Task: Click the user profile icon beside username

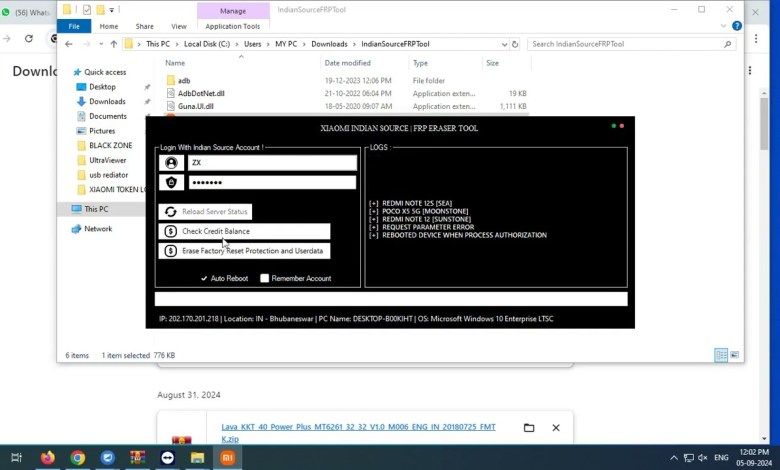Action: (x=171, y=163)
